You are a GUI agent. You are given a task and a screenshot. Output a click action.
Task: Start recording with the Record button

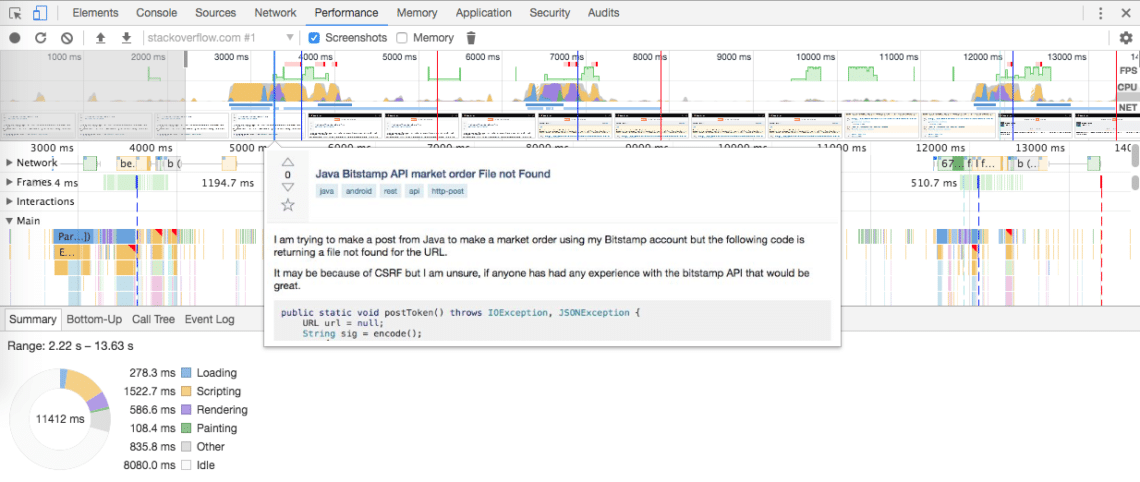[15, 38]
